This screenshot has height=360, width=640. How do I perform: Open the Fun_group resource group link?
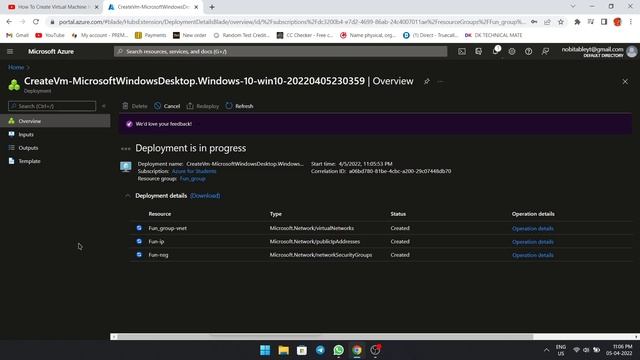pyautogui.click(x=193, y=179)
